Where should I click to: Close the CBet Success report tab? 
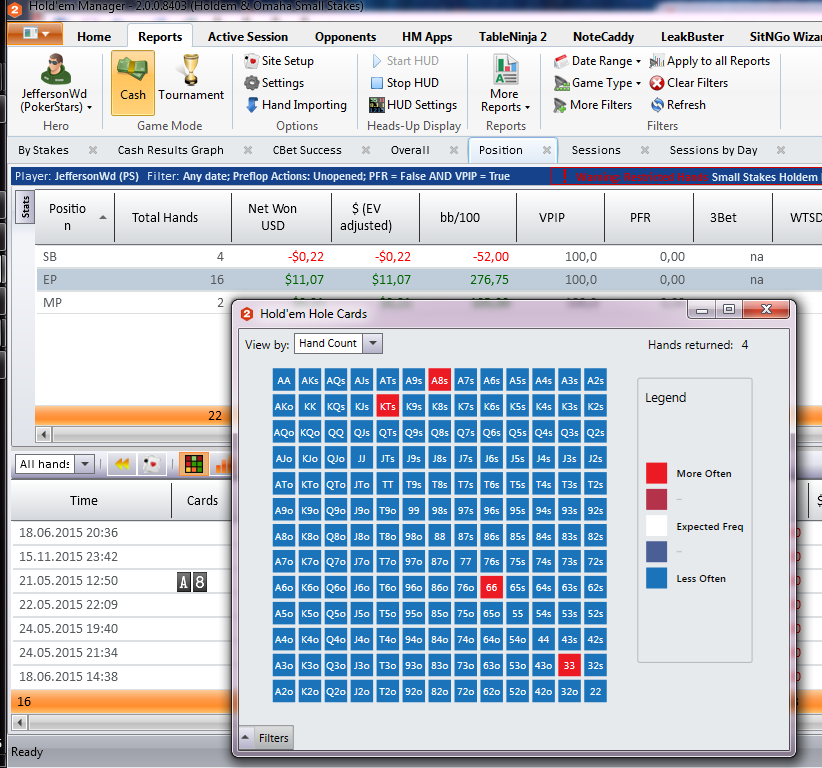point(366,150)
